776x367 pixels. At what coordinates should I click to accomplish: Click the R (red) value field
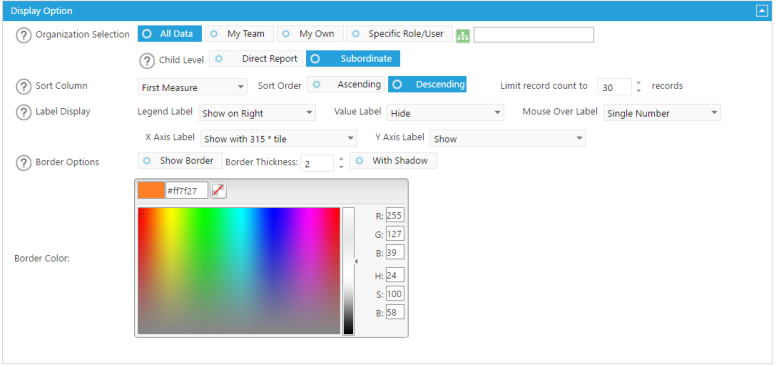pyautogui.click(x=395, y=215)
